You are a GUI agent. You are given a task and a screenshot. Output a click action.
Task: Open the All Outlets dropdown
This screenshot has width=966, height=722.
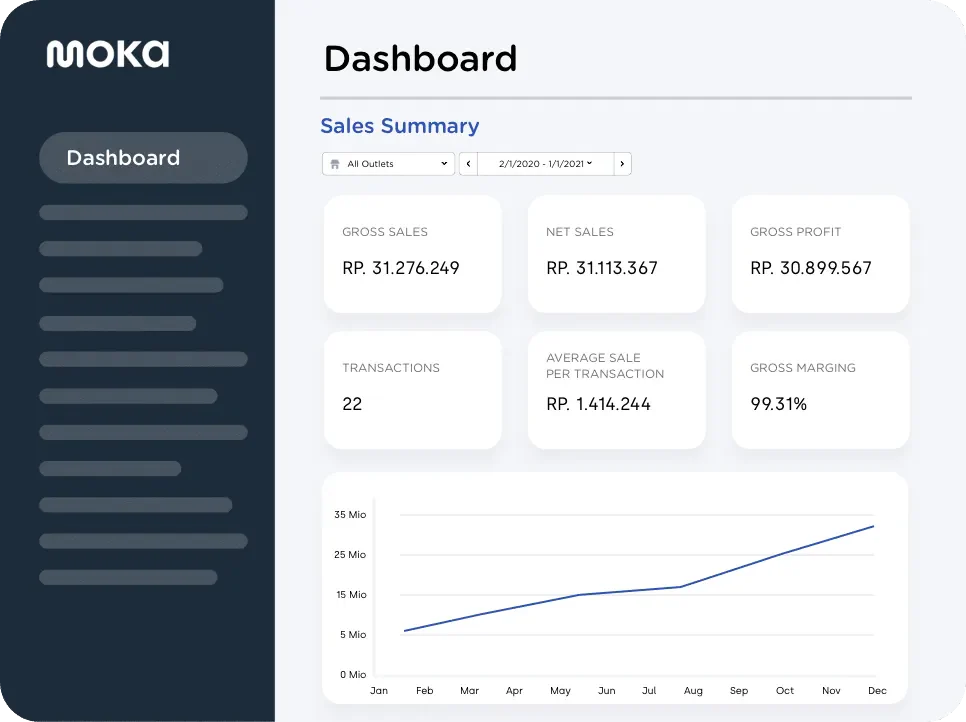point(388,164)
